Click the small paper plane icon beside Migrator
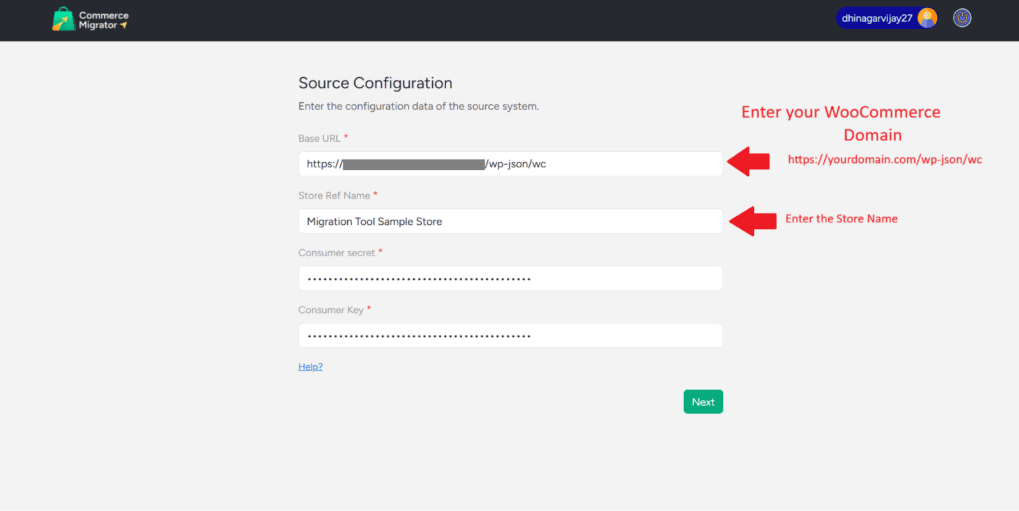The height and width of the screenshot is (511, 1019). pyautogui.click(x=124, y=25)
